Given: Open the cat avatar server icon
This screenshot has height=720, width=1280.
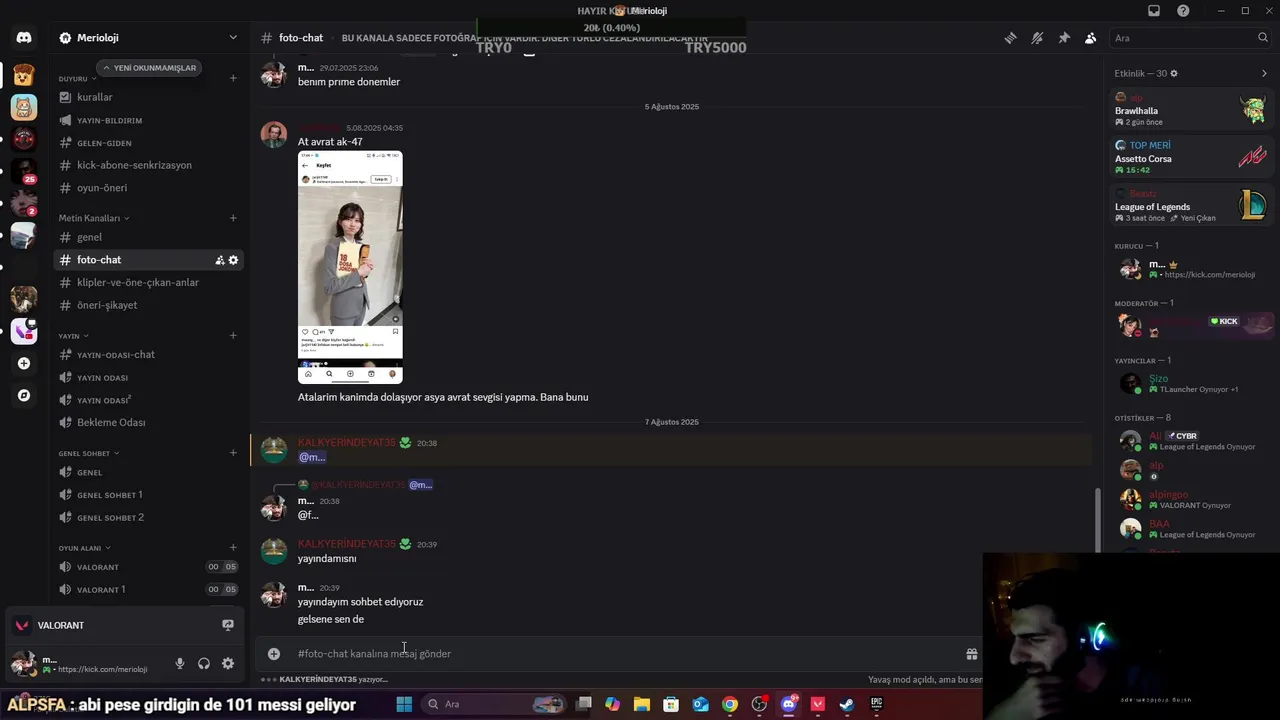Looking at the screenshot, I should point(24,107).
